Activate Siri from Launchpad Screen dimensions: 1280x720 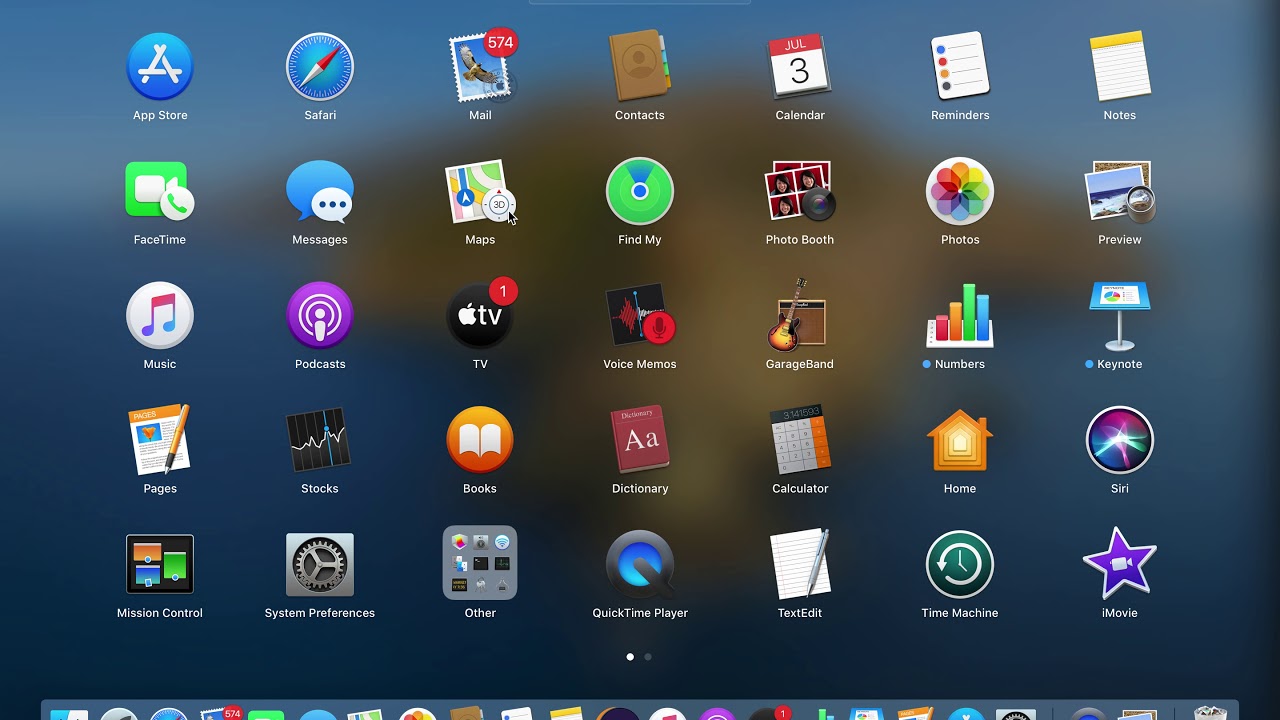click(1119, 440)
